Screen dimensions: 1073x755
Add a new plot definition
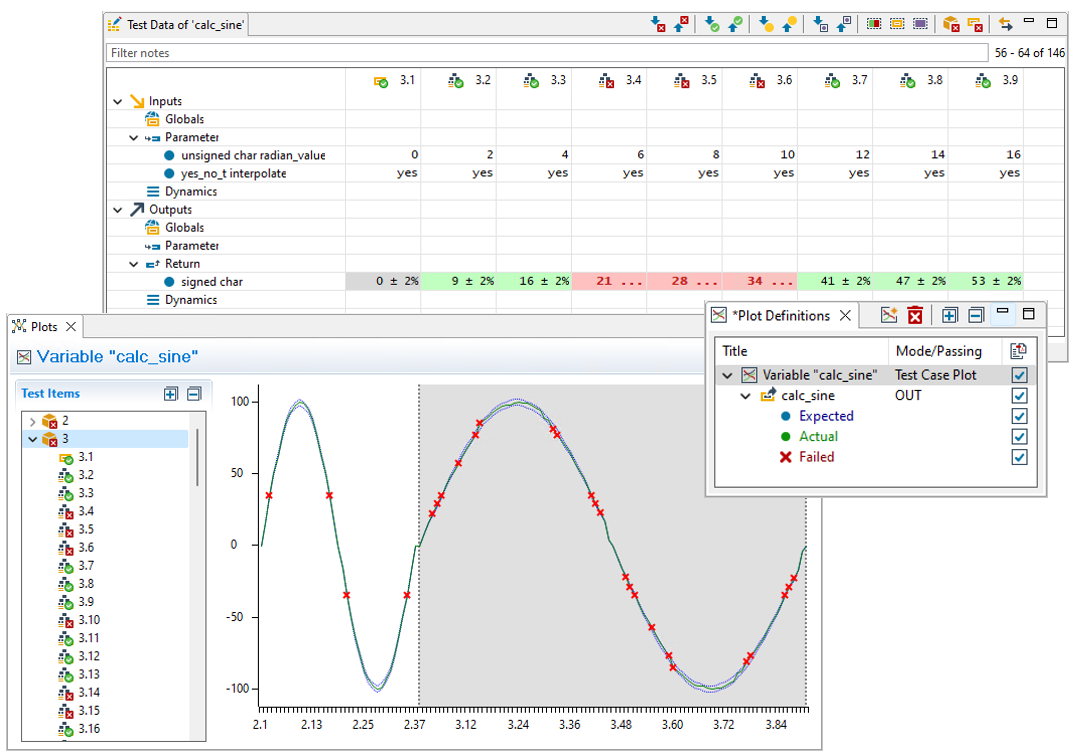[x=888, y=316]
